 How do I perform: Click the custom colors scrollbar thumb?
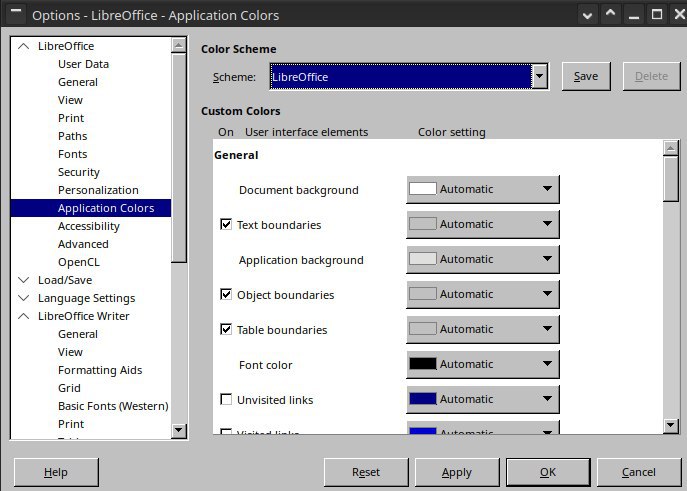(671, 179)
